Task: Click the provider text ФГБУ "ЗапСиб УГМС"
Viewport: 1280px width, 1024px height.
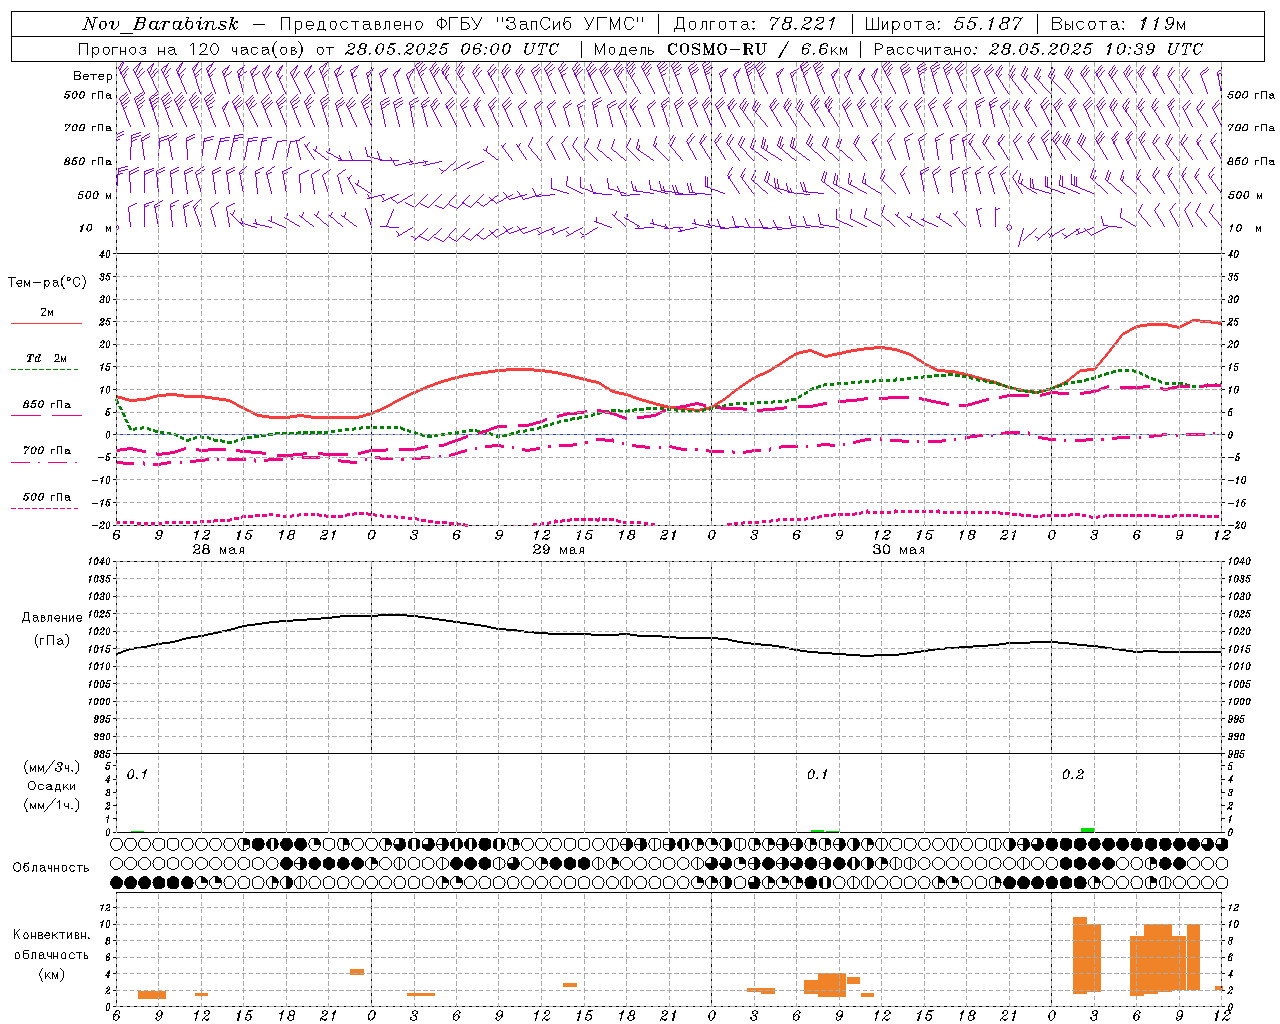Action: click(x=541, y=24)
